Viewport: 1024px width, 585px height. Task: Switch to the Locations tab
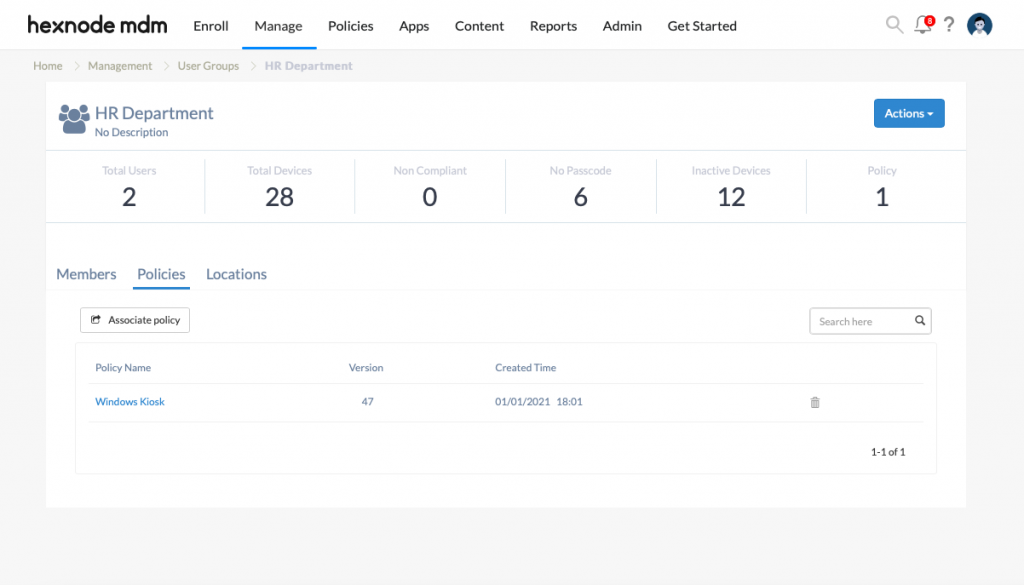click(x=236, y=274)
